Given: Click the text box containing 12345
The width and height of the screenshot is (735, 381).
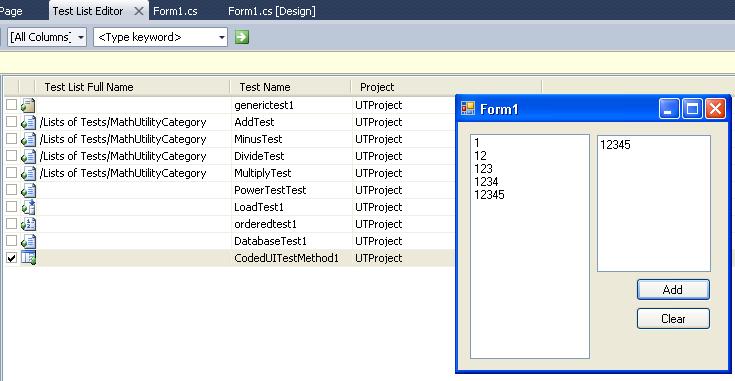Looking at the screenshot, I should pyautogui.click(x=653, y=203).
